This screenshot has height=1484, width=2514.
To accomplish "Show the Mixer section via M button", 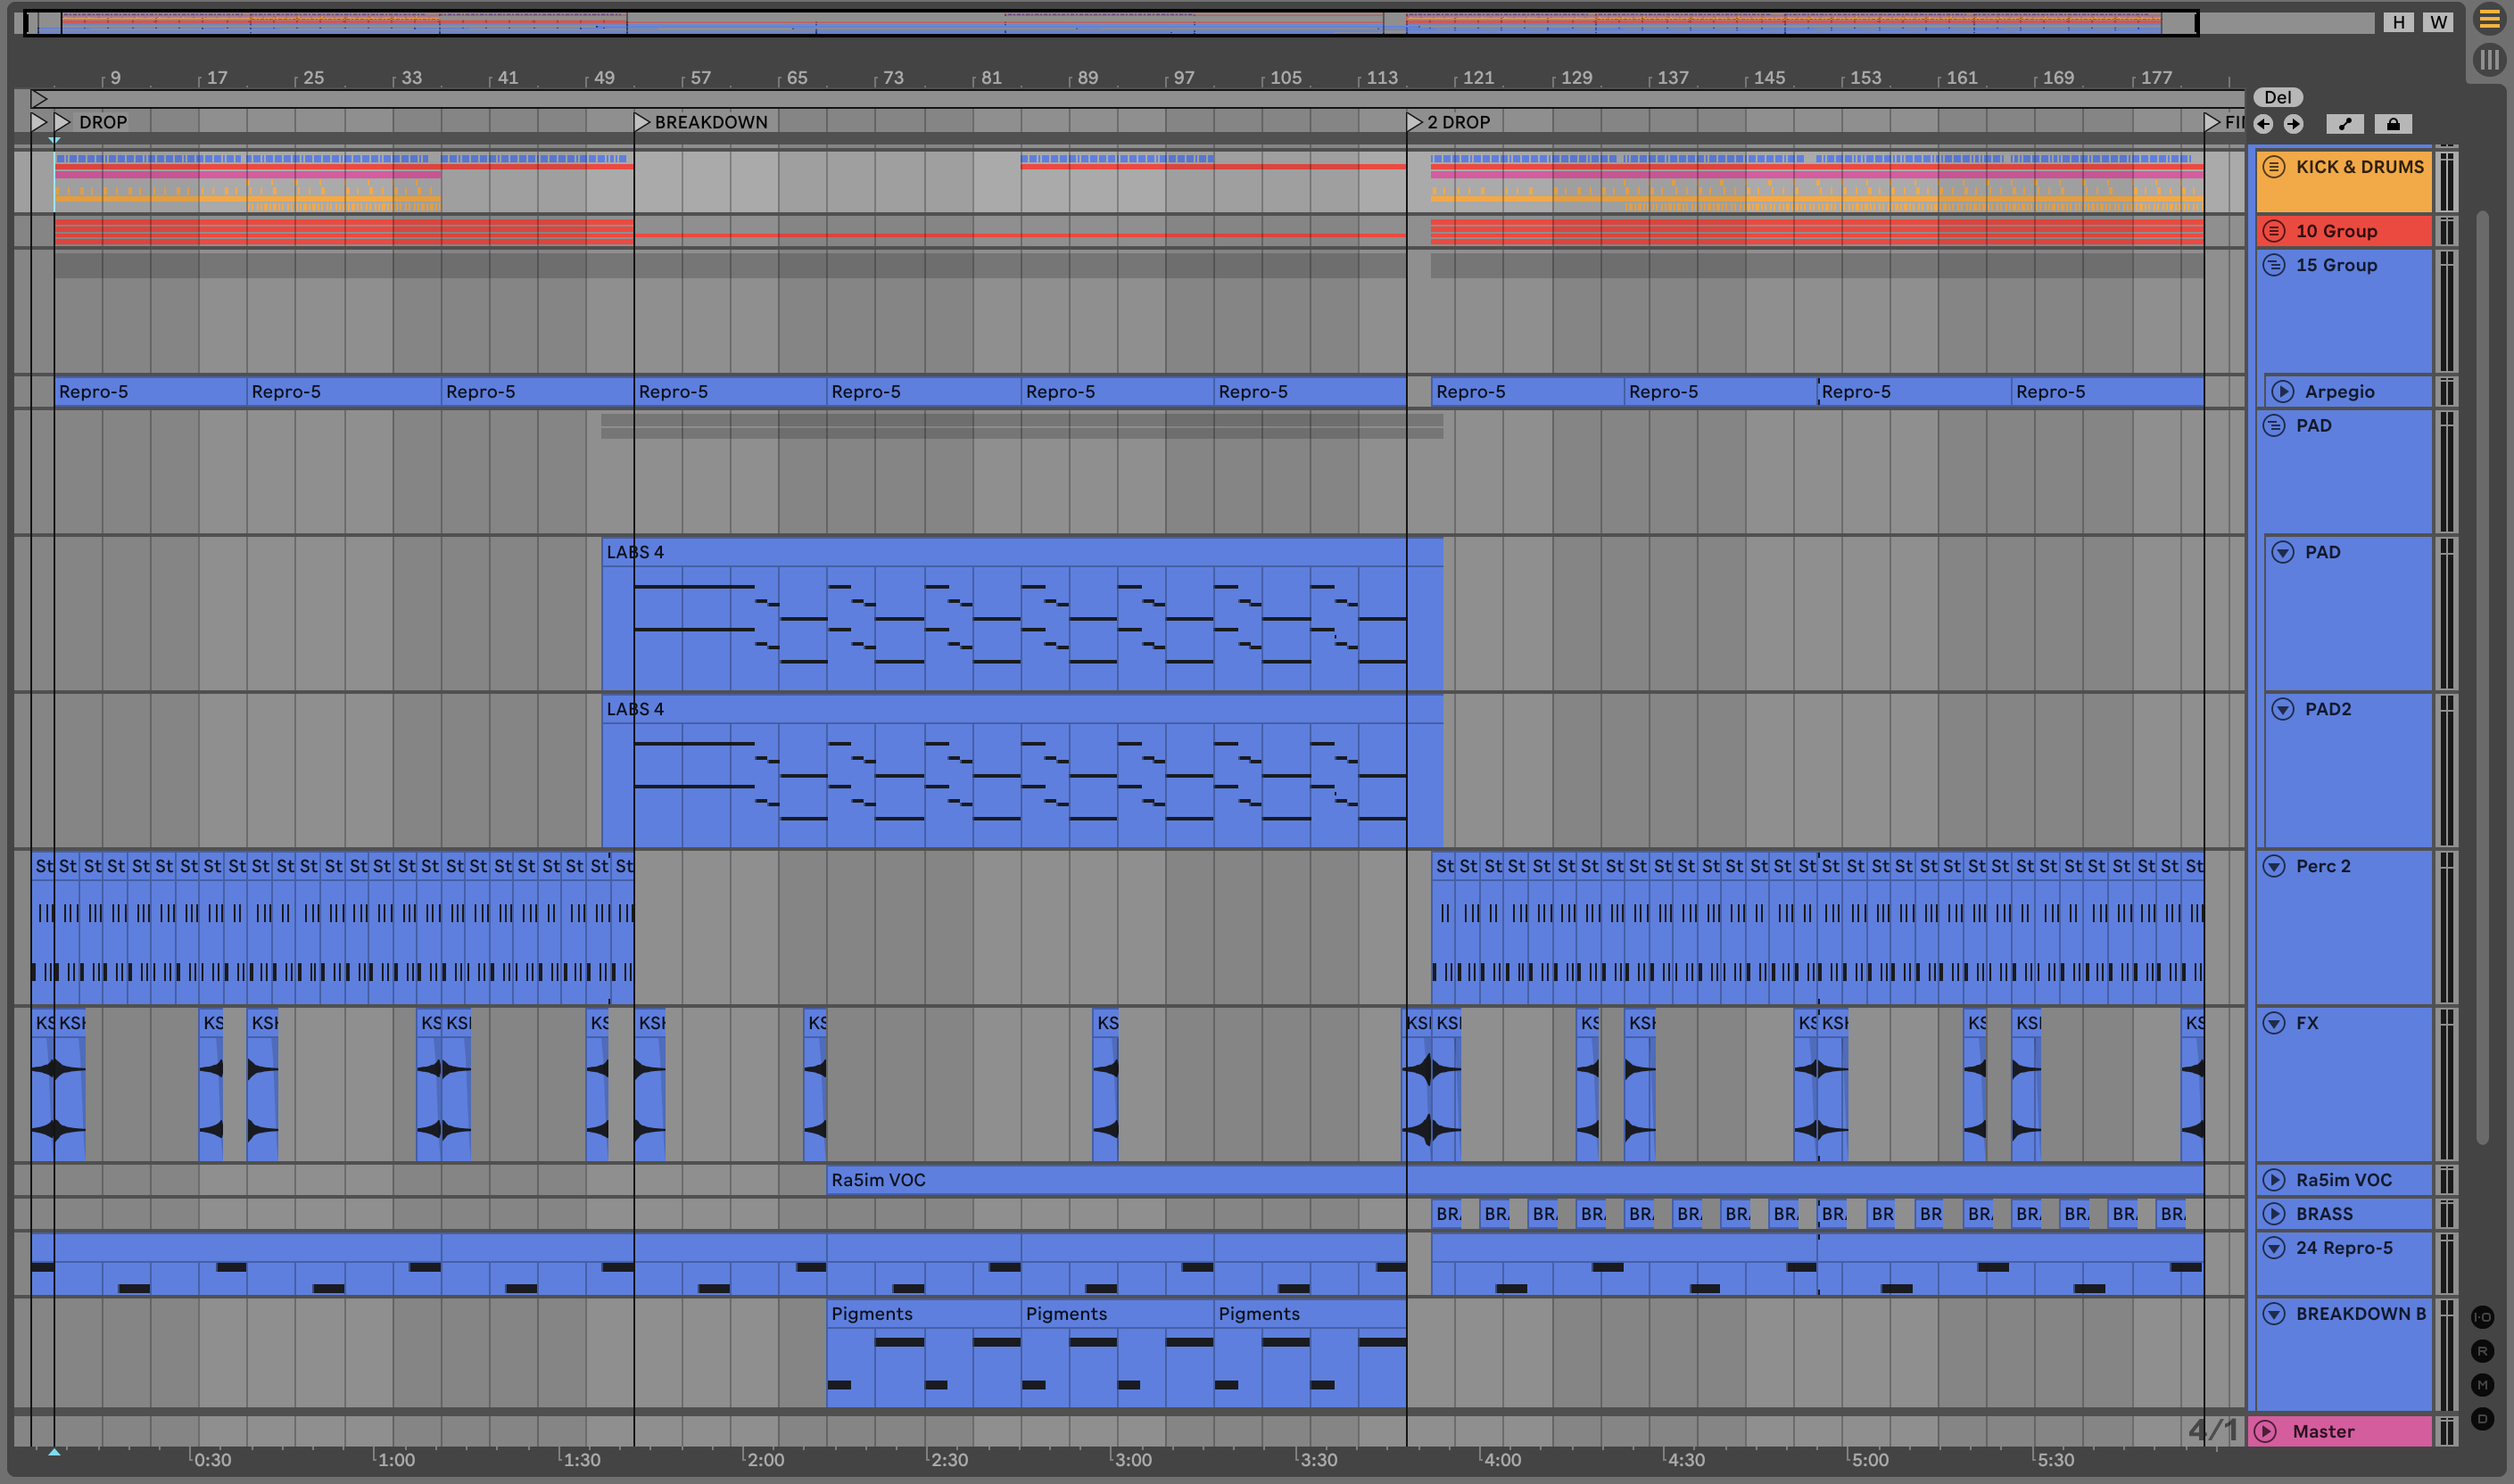I will [x=2482, y=1385].
